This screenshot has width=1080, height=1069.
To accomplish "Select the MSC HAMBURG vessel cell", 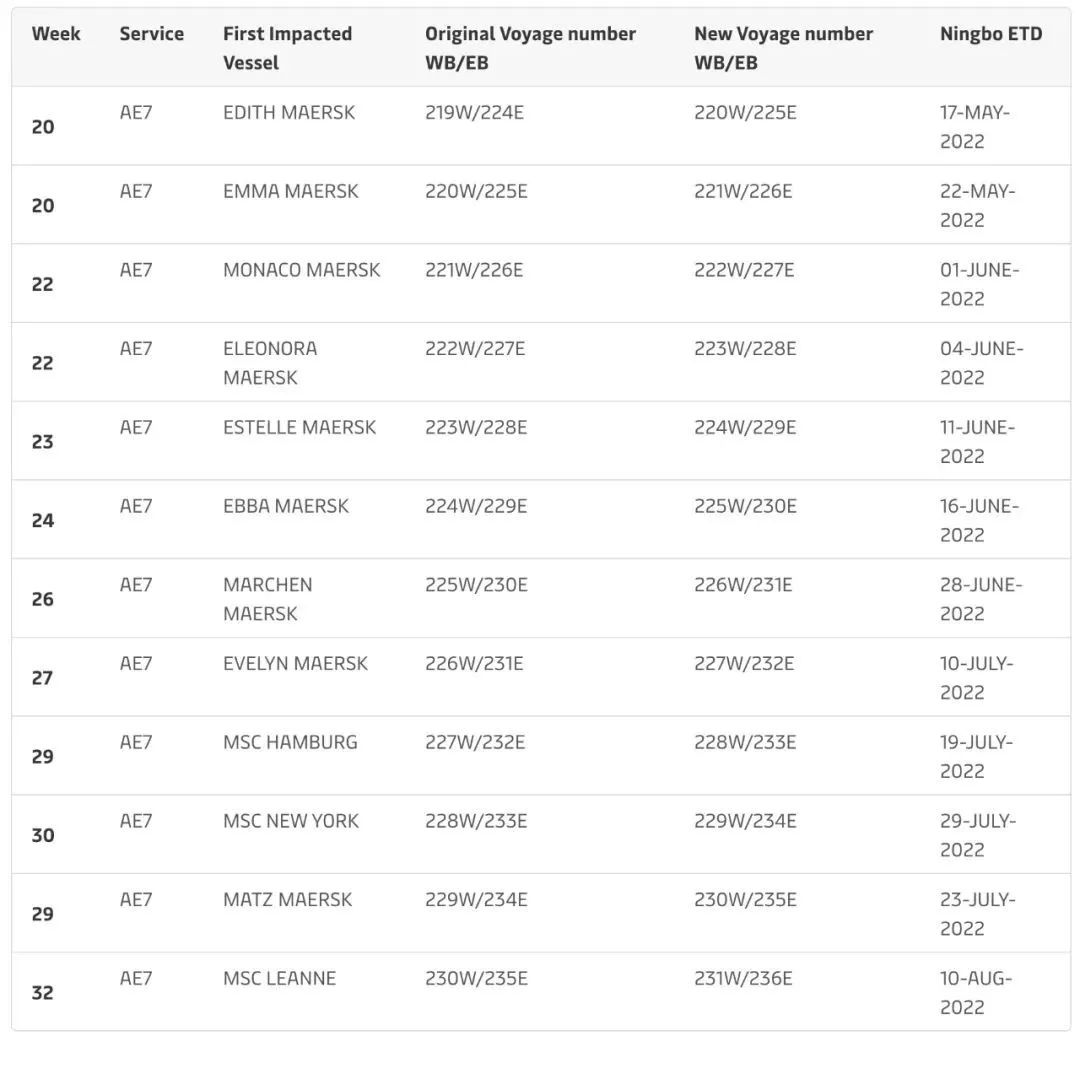I will [x=290, y=743].
